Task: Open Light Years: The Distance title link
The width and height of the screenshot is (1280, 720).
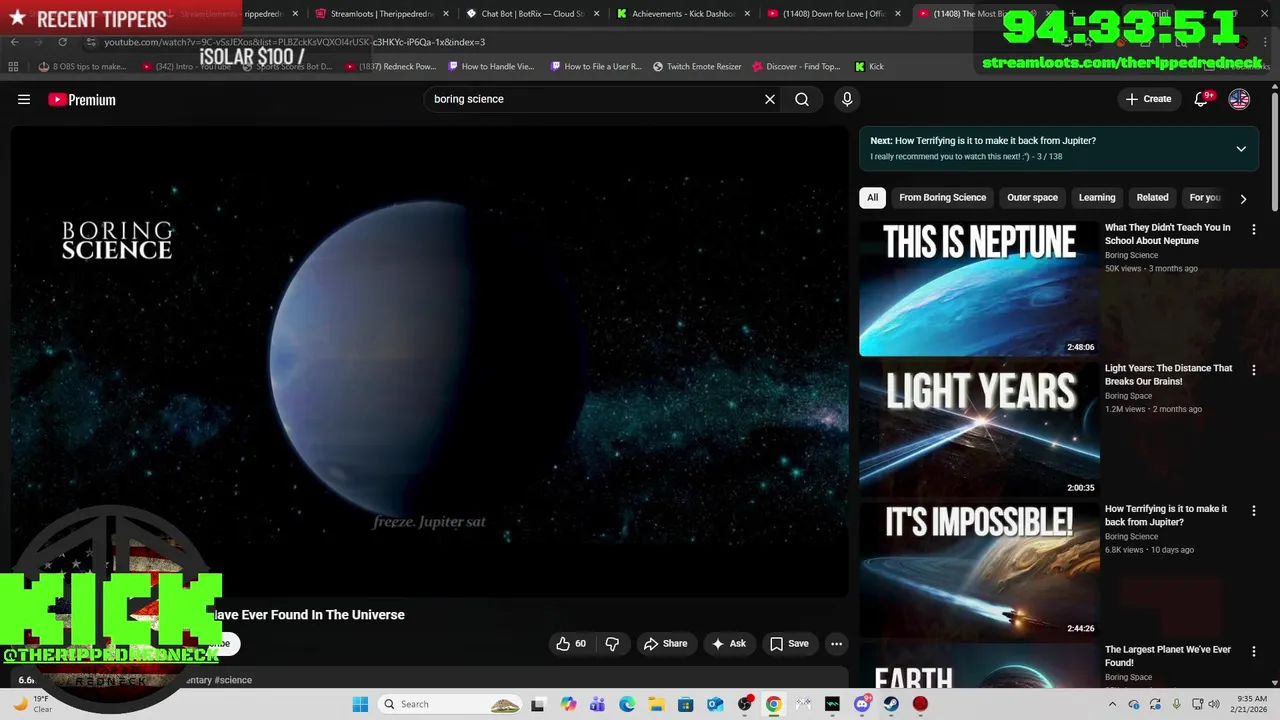Action: (x=1168, y=375)
